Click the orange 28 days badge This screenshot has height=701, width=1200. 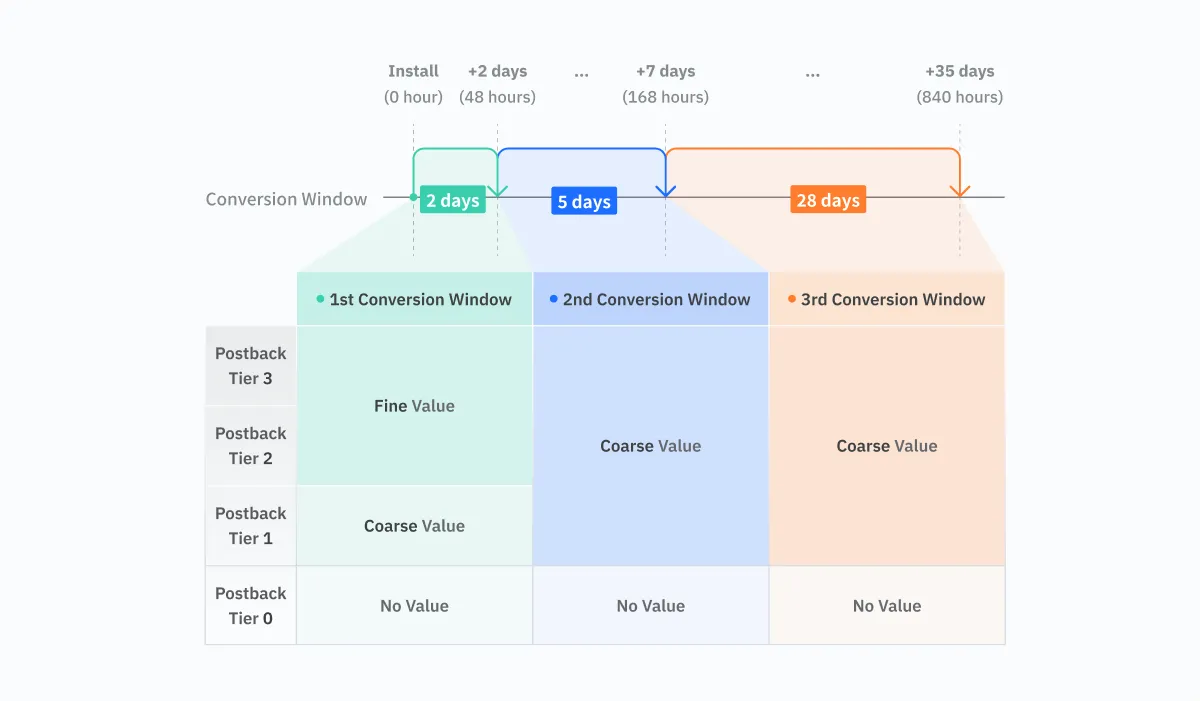827,201
